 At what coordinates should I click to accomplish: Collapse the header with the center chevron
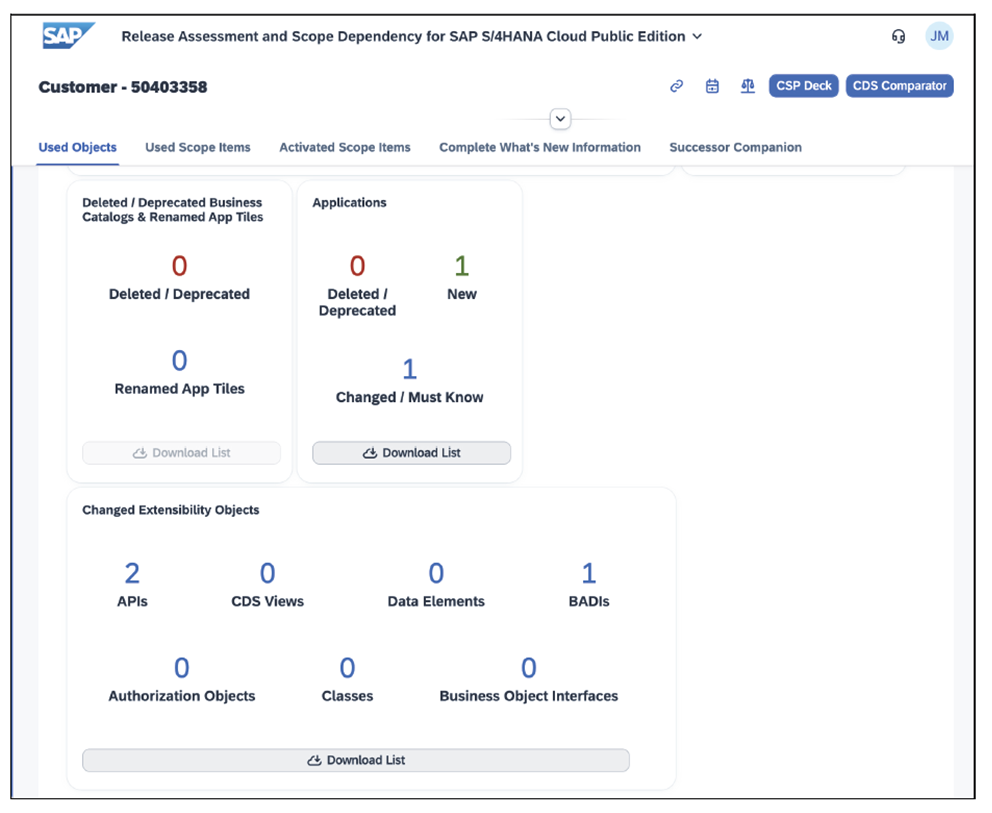560,118
